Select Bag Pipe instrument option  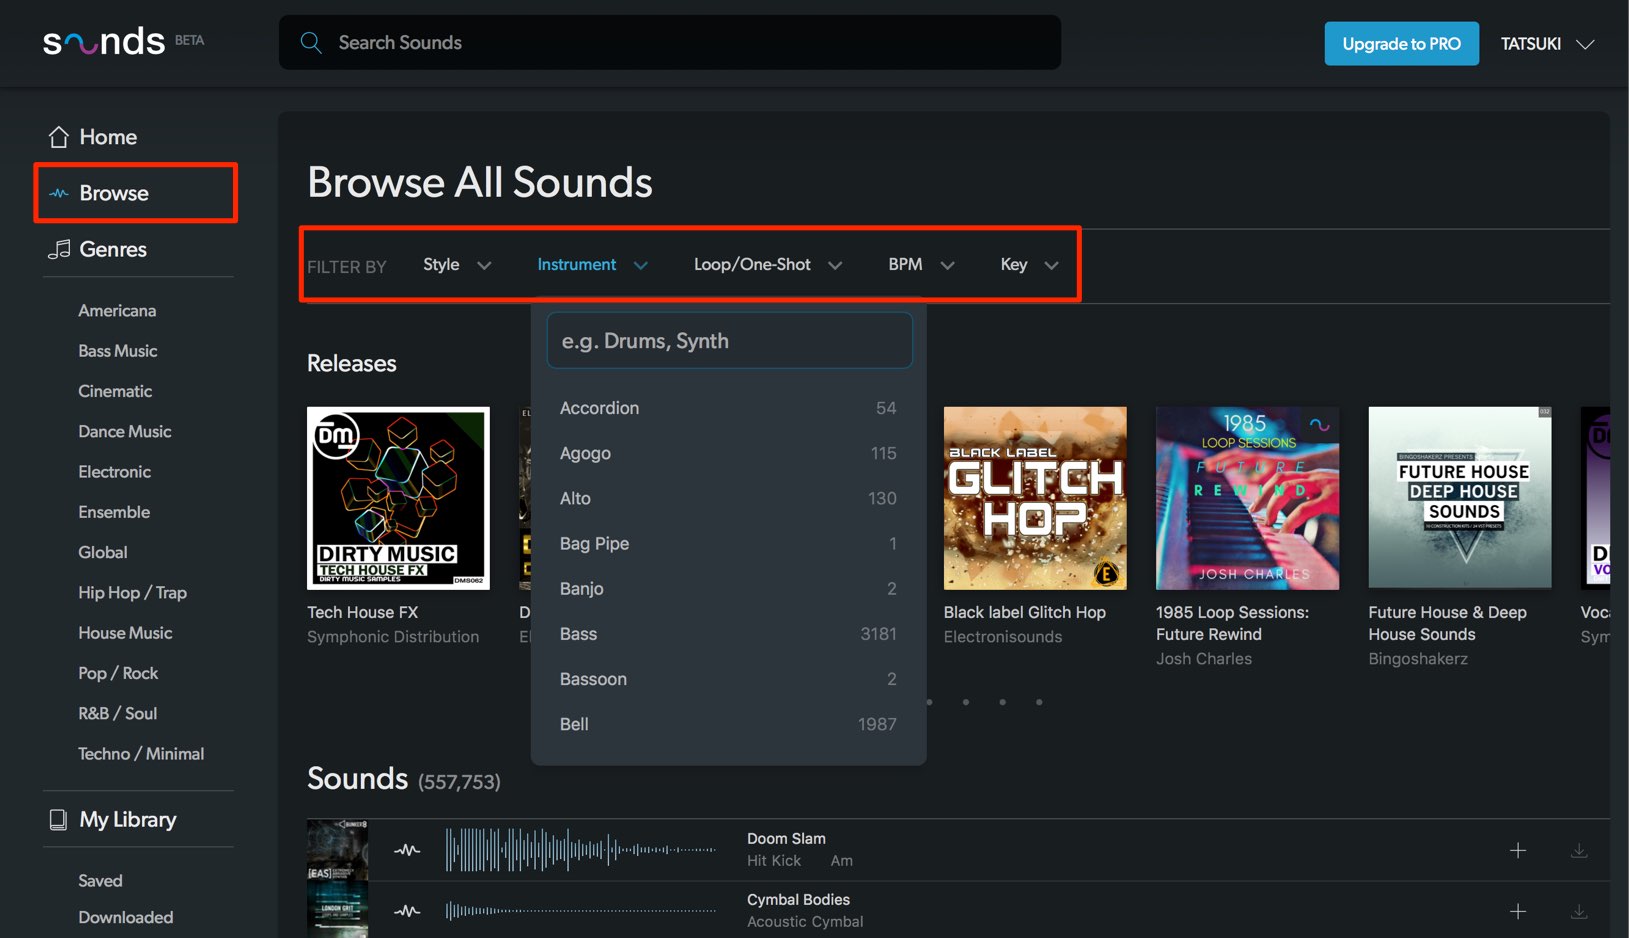728,543
